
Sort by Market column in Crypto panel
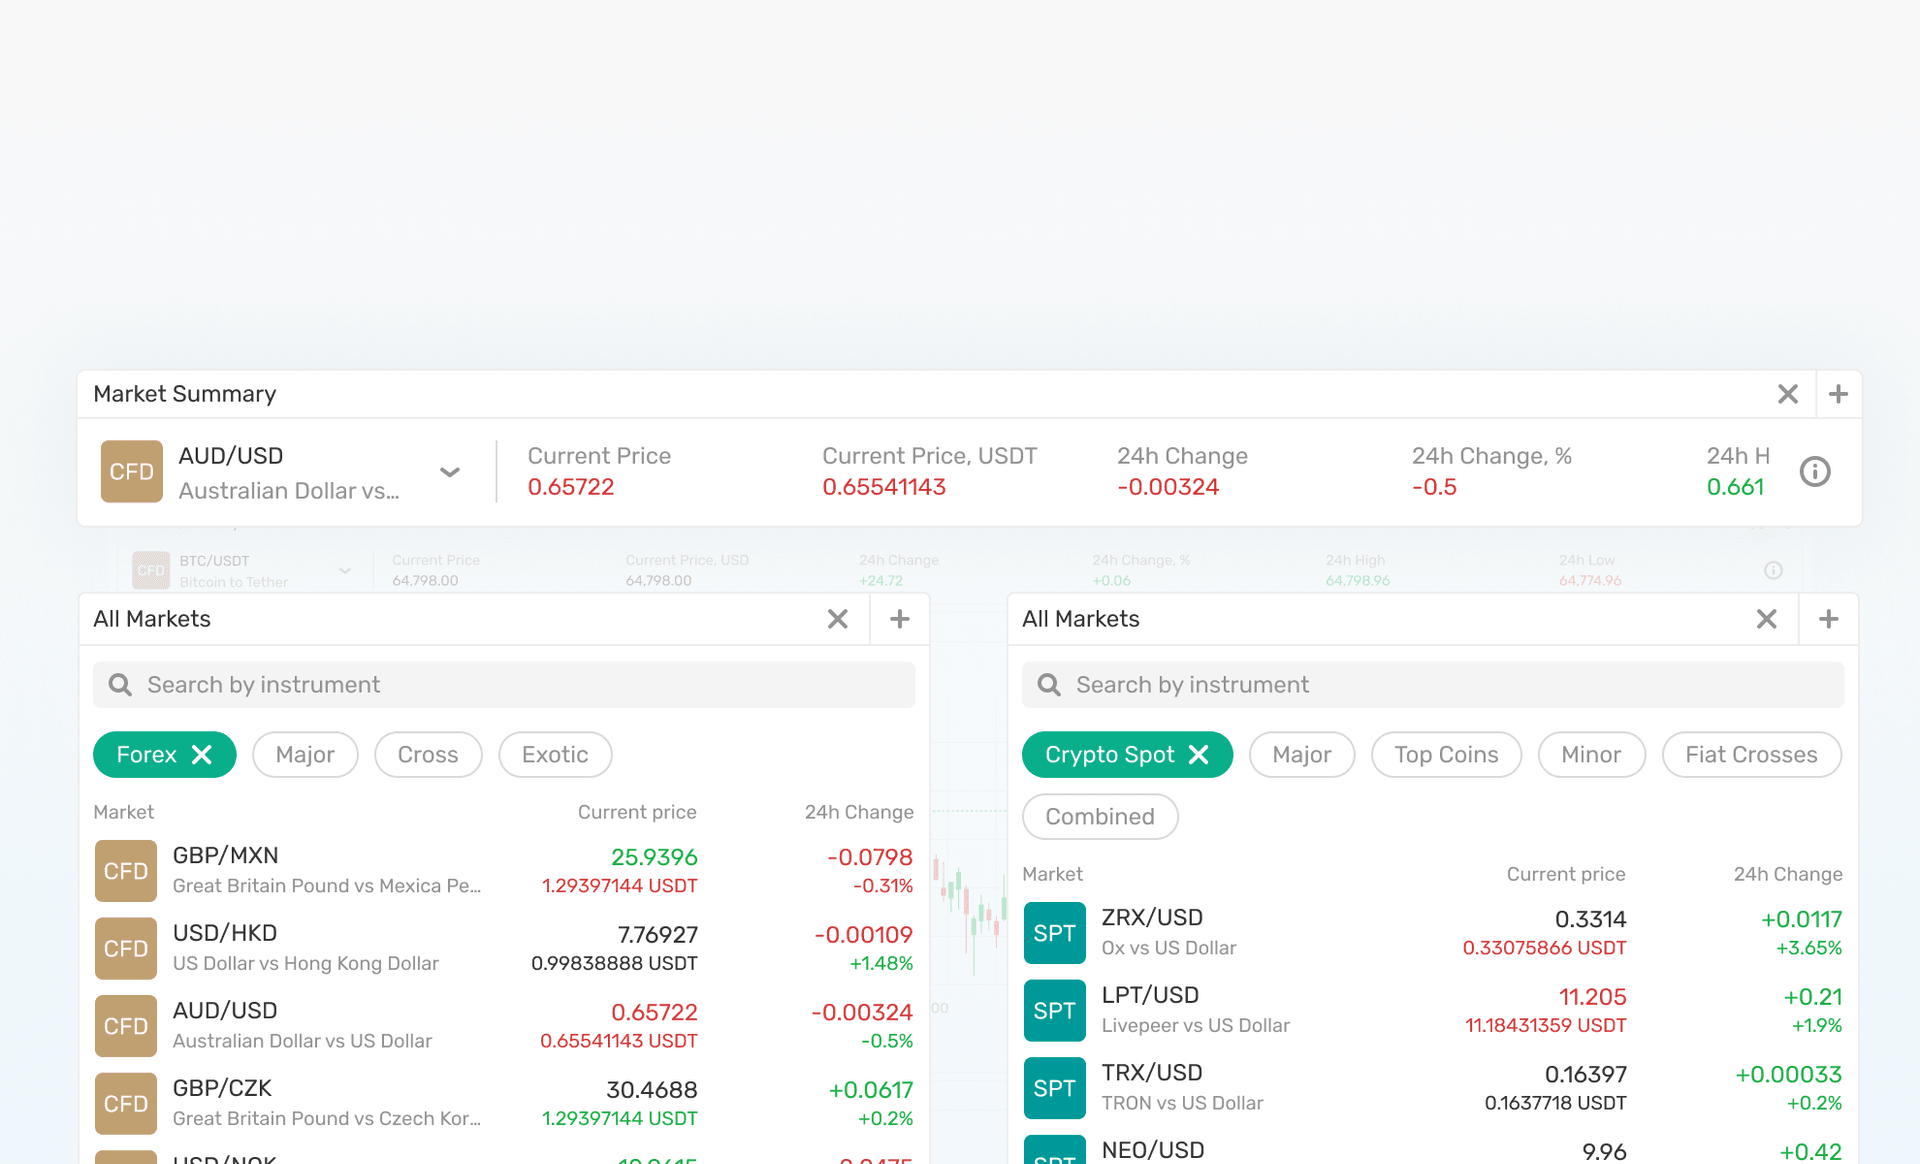[x=1053, y=874]
